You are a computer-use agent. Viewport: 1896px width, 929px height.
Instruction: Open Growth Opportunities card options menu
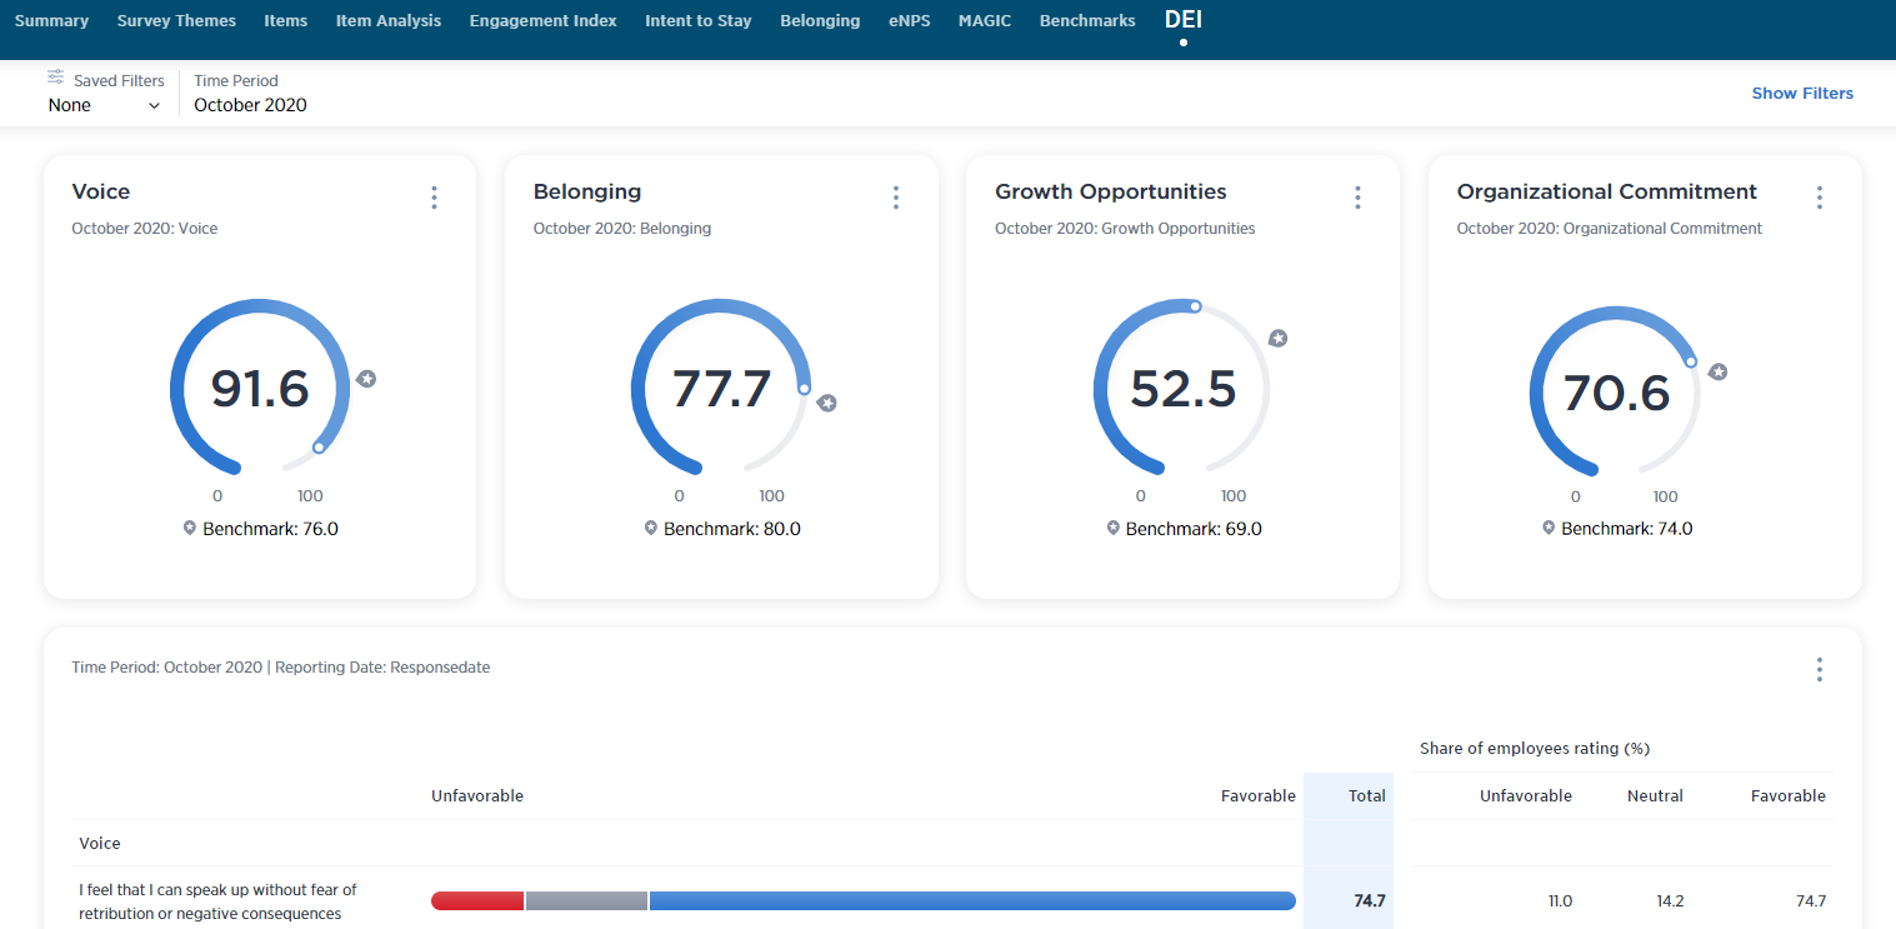tap(1357, 198)
